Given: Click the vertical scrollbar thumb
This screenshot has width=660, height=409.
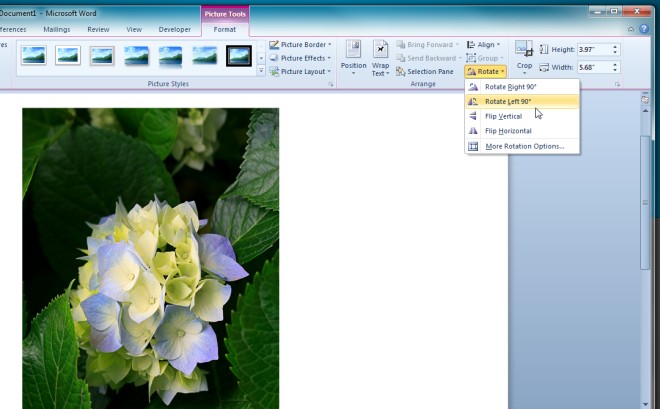Looking at the screenshot, I should pos(645,203).
